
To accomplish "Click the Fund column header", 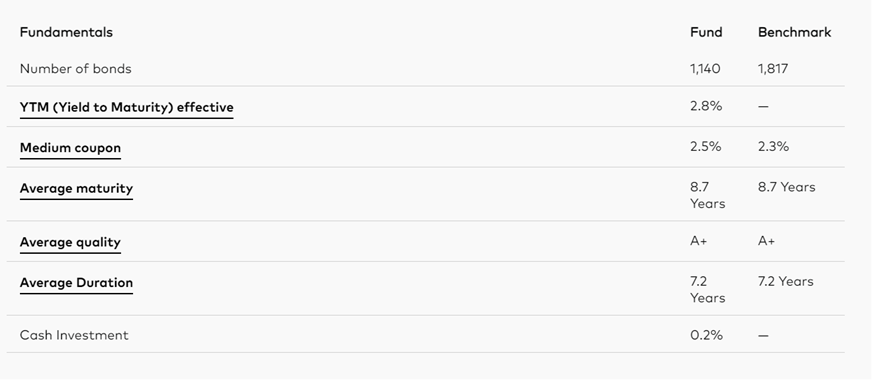I will click(x=706, y=32).
